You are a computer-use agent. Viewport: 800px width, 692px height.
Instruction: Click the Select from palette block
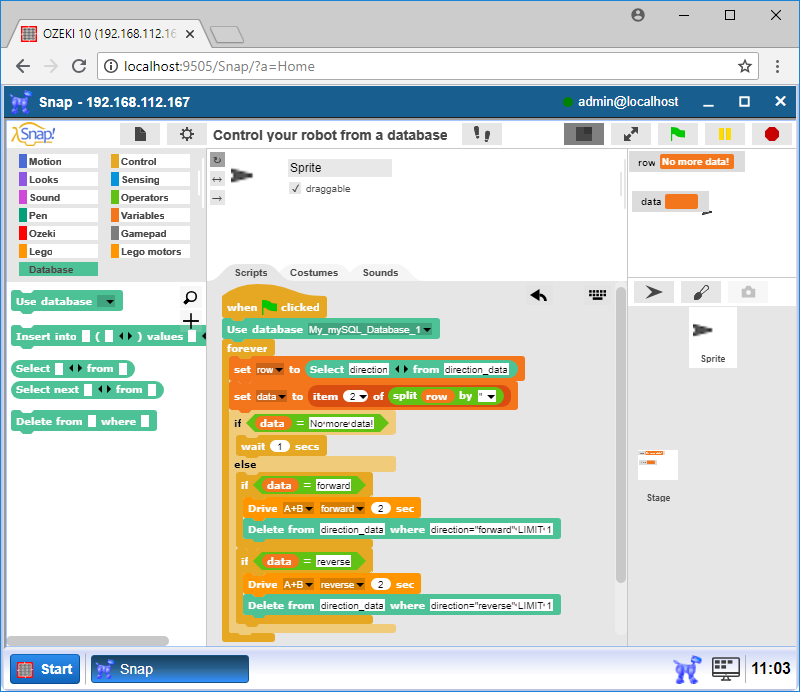coord(73,368)
